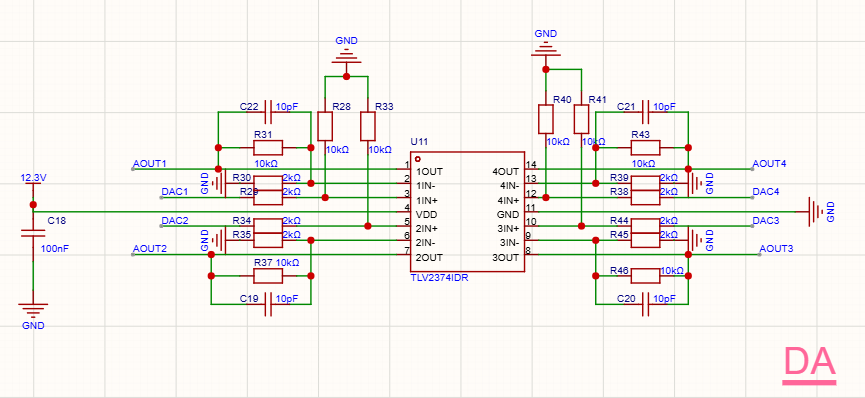Viewport: 865px width, 398px height.
Task: Select resistor R44 symbol
Action: point(645,226)
